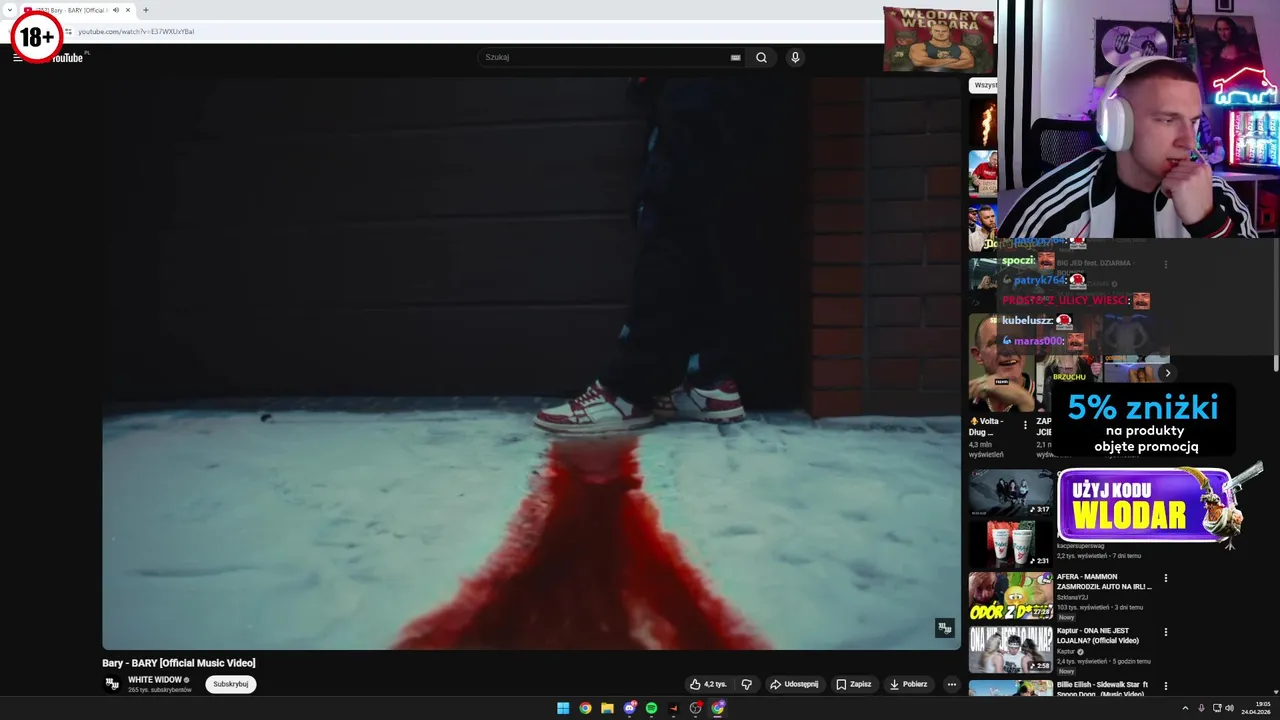Open Discord from the taskbar
The width and height of the screenshot is (1280, 720).
click(x=630, y=708)
